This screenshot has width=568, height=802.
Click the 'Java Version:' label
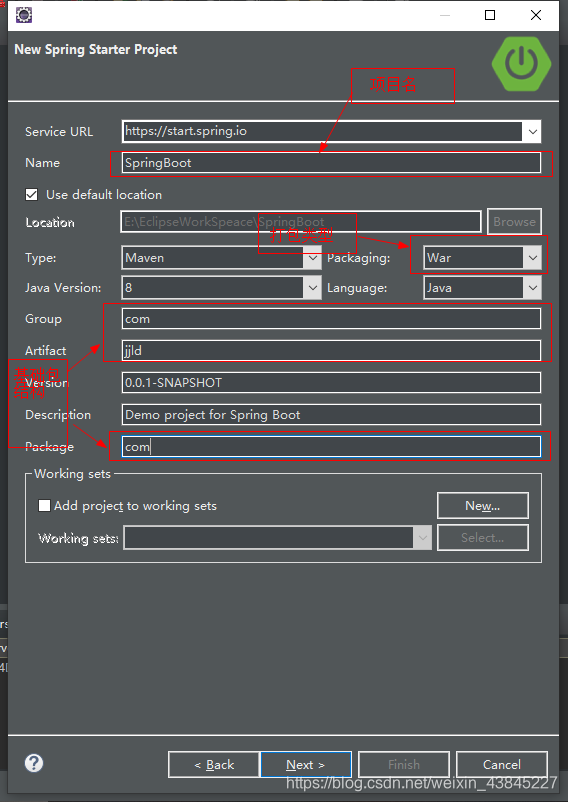tap(63, 288)
